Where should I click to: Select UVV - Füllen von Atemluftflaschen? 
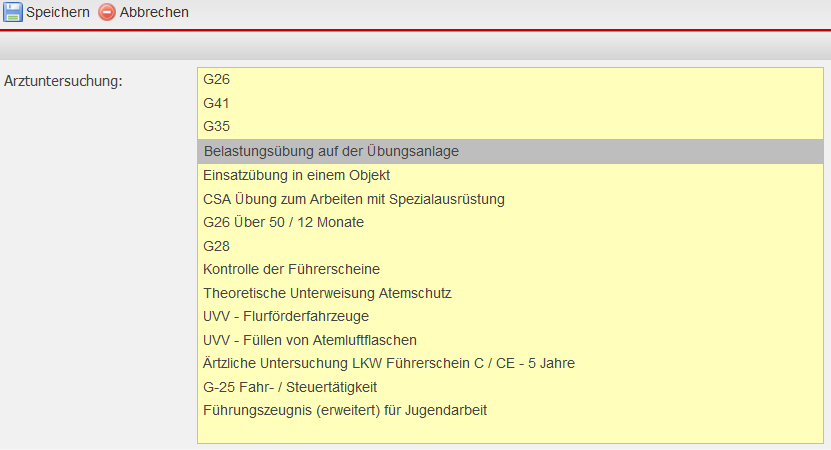(x=309, y=340)
